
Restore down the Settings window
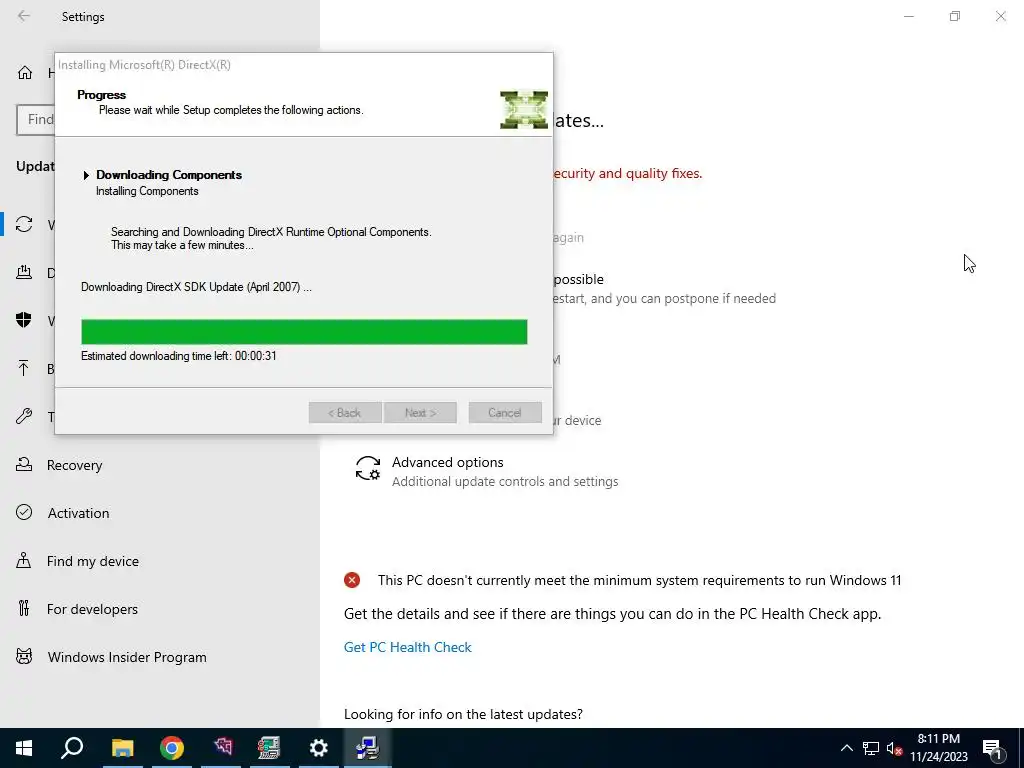pos(955,16)
